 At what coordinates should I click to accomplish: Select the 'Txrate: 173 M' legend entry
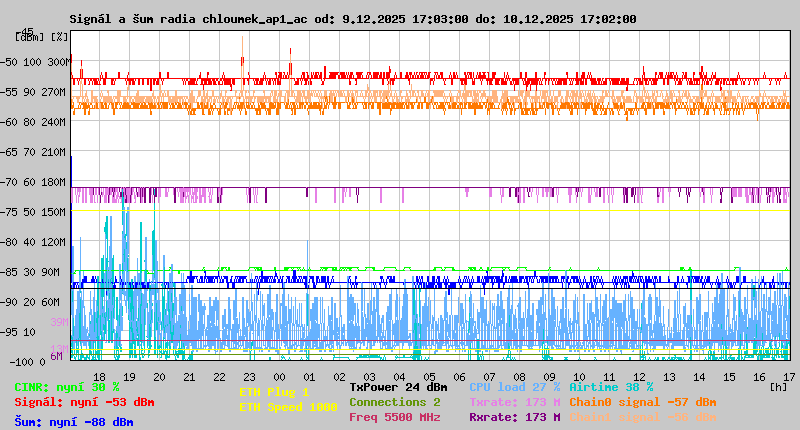515,402
